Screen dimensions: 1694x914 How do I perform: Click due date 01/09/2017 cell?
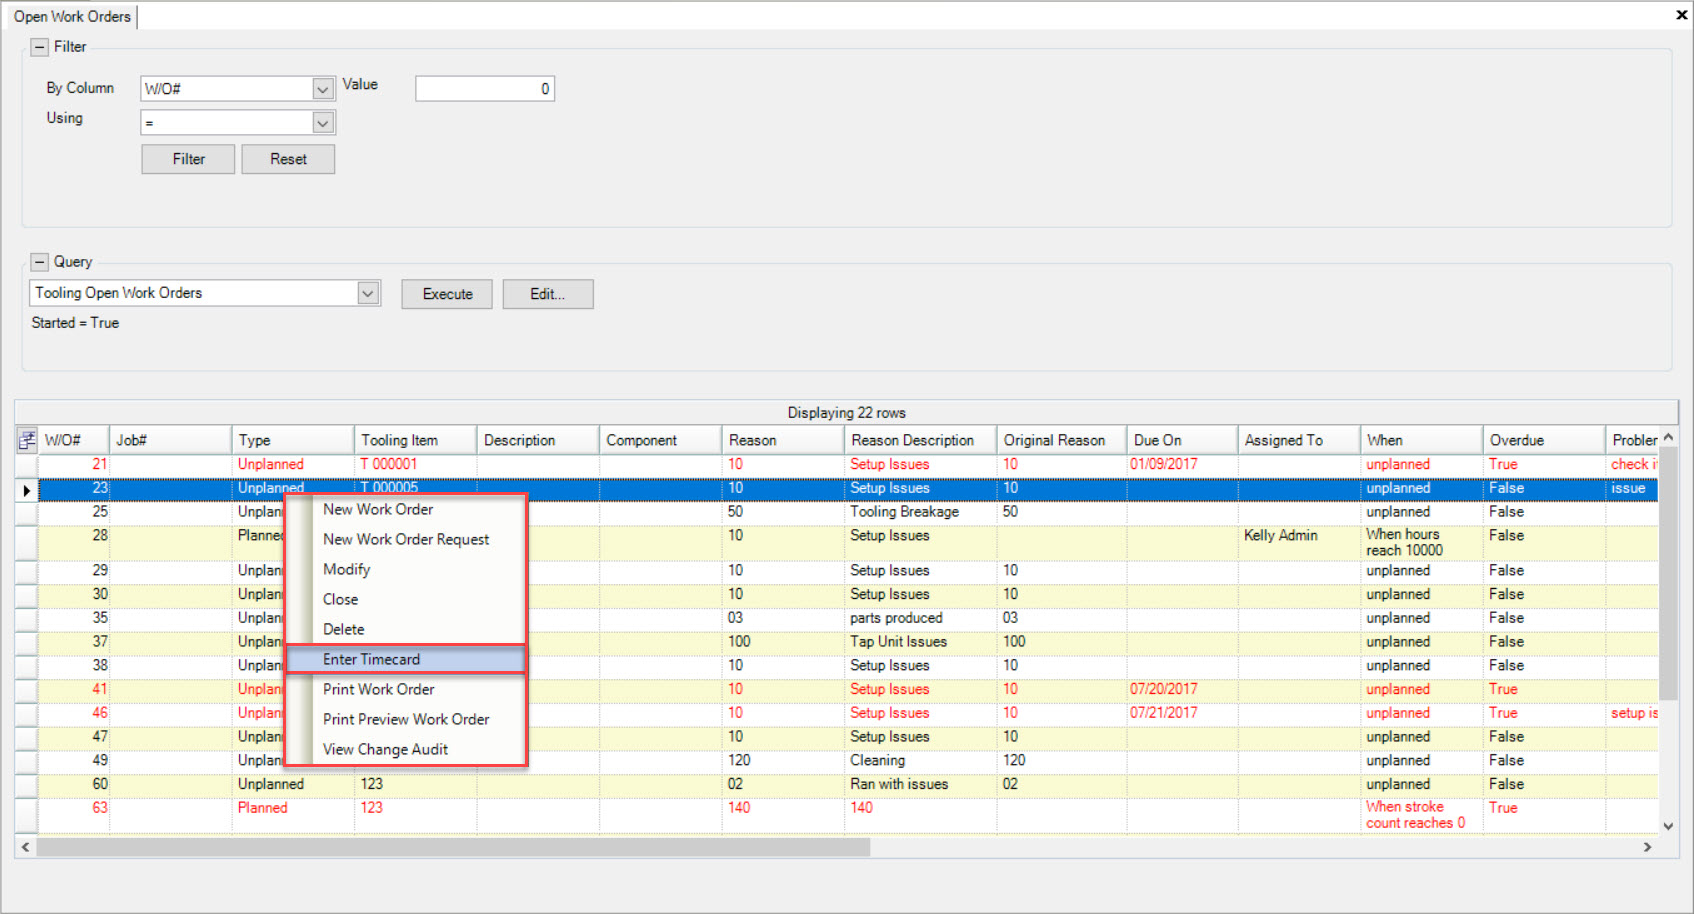click(1182, 464)
